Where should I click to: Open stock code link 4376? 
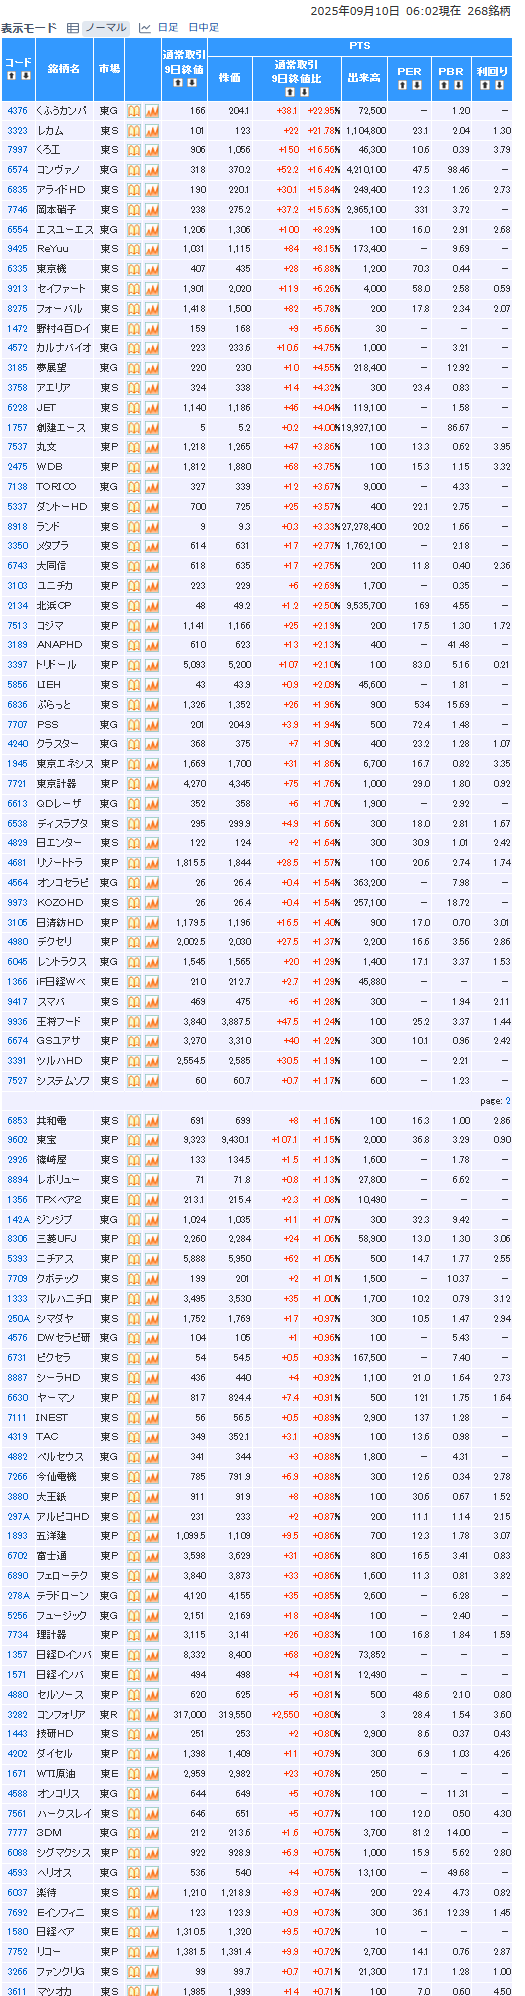(17, 111)
